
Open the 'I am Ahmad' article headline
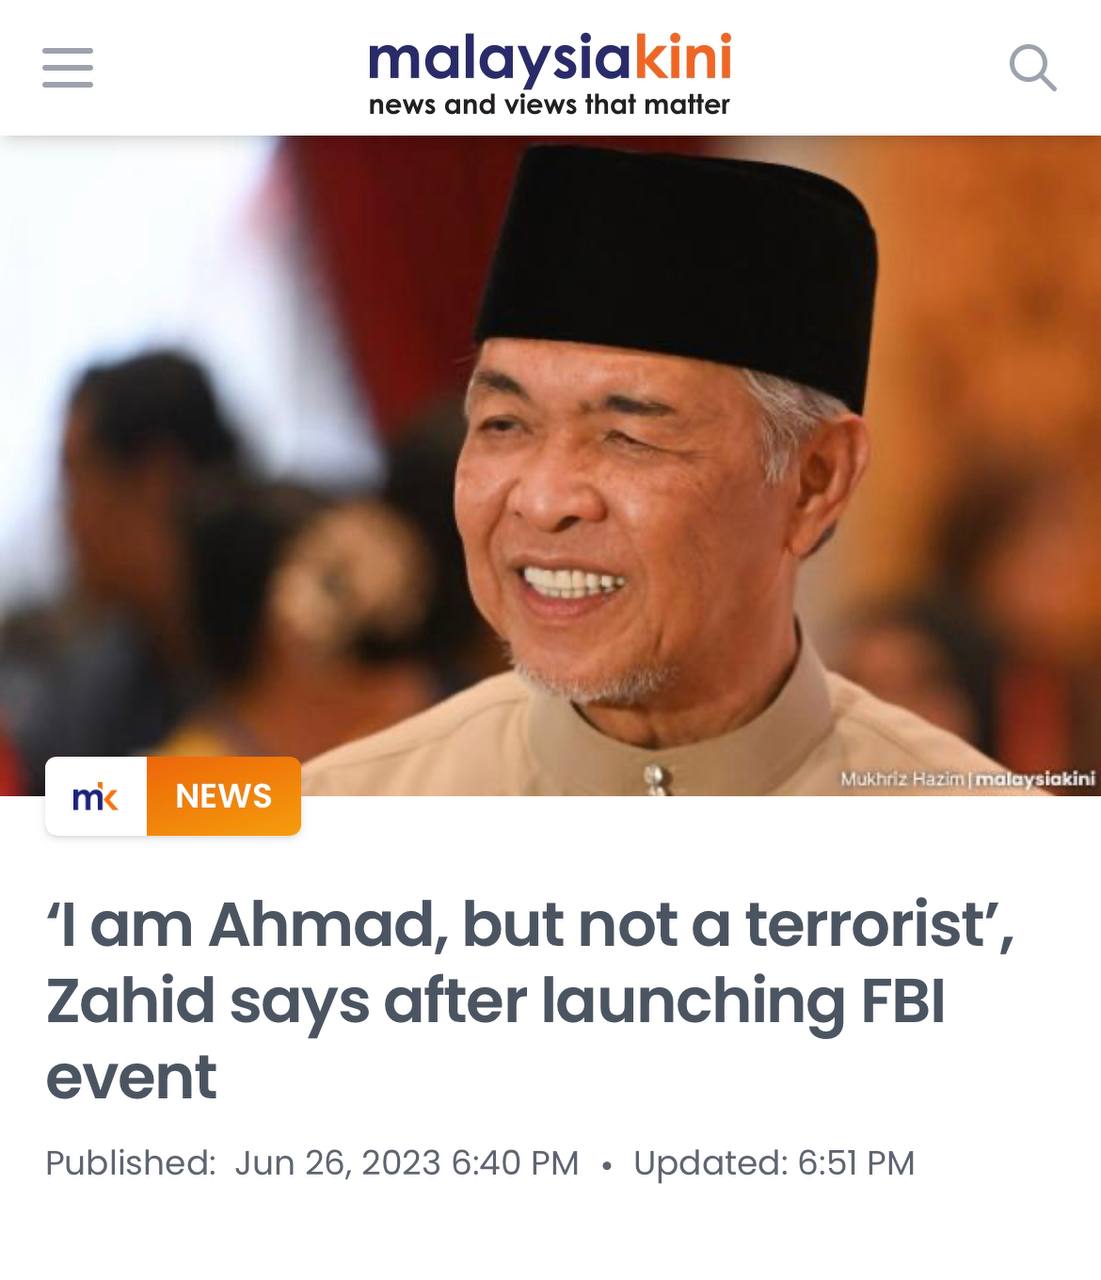(530, 1000)
